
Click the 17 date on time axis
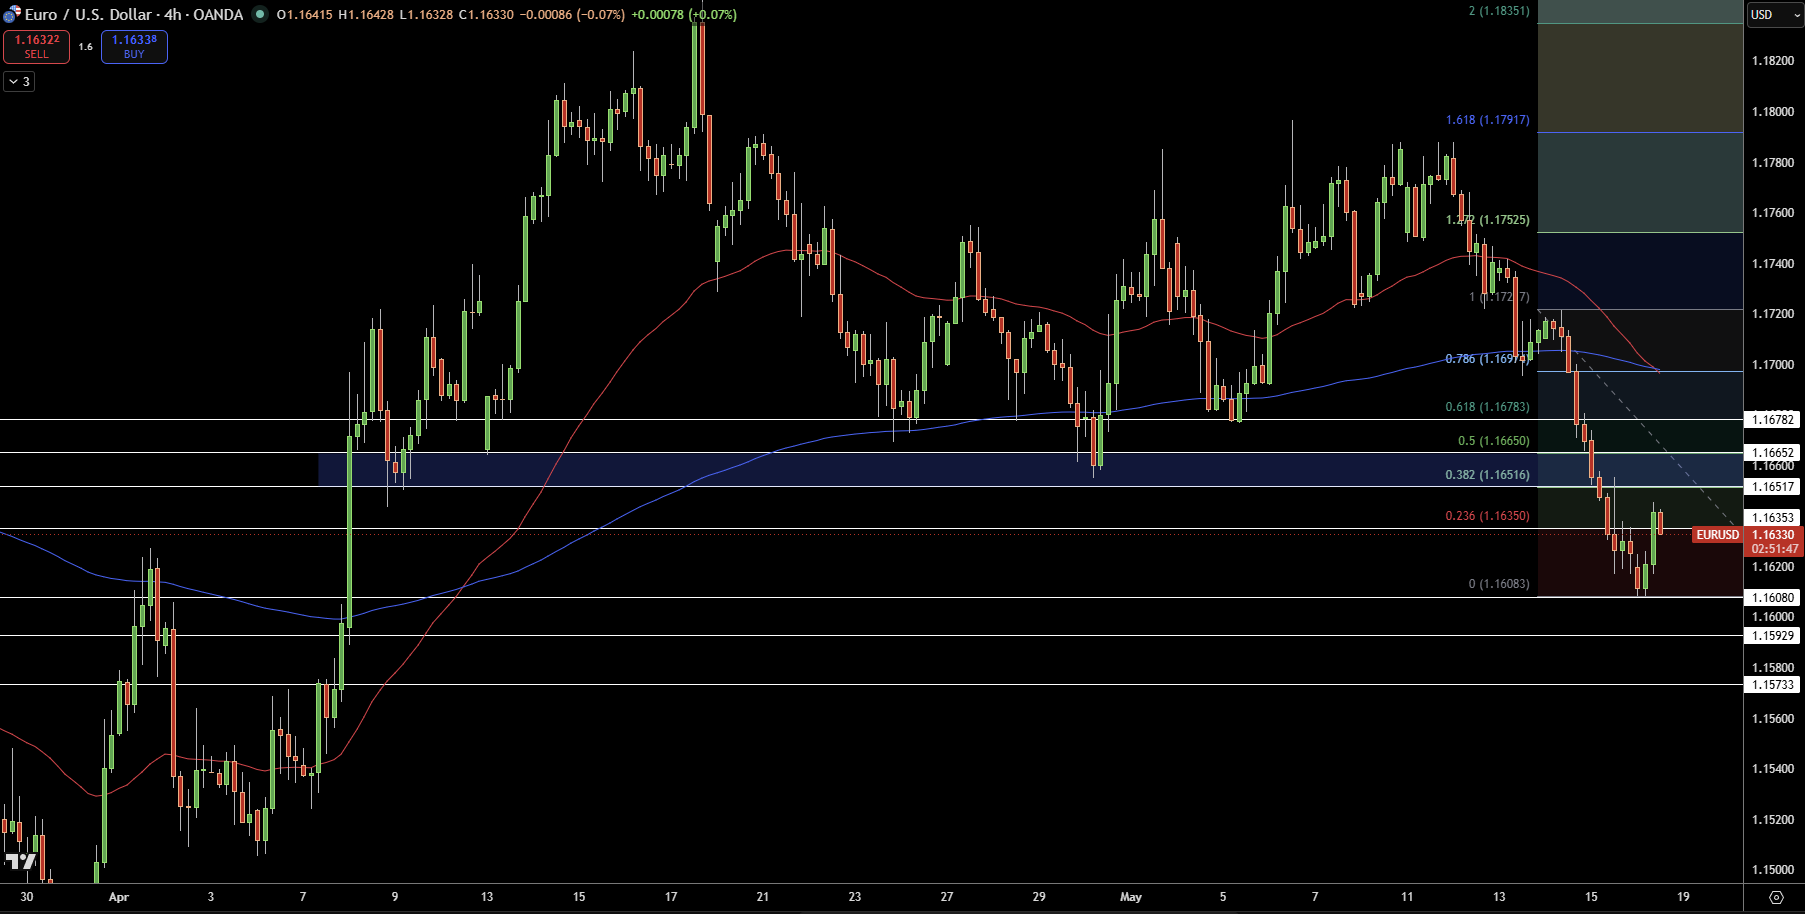[671, 897]
